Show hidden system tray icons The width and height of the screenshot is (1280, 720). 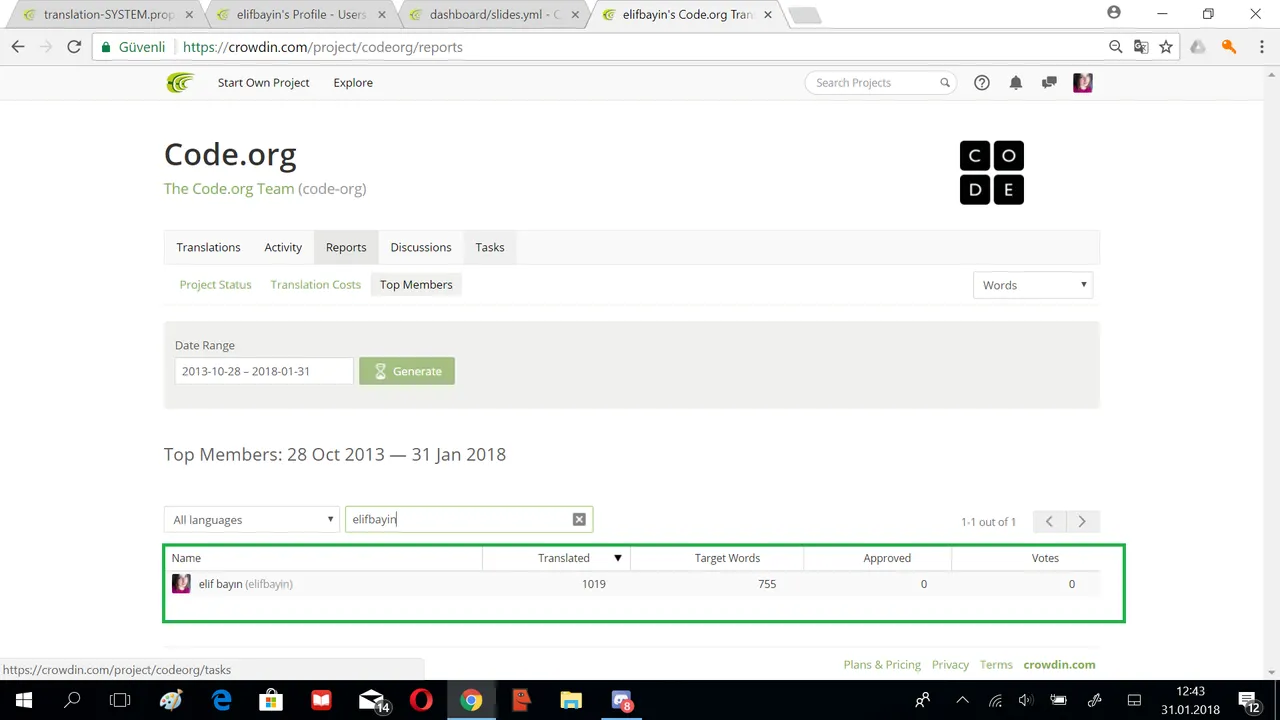pyautogui.click(x=962, y=700)
